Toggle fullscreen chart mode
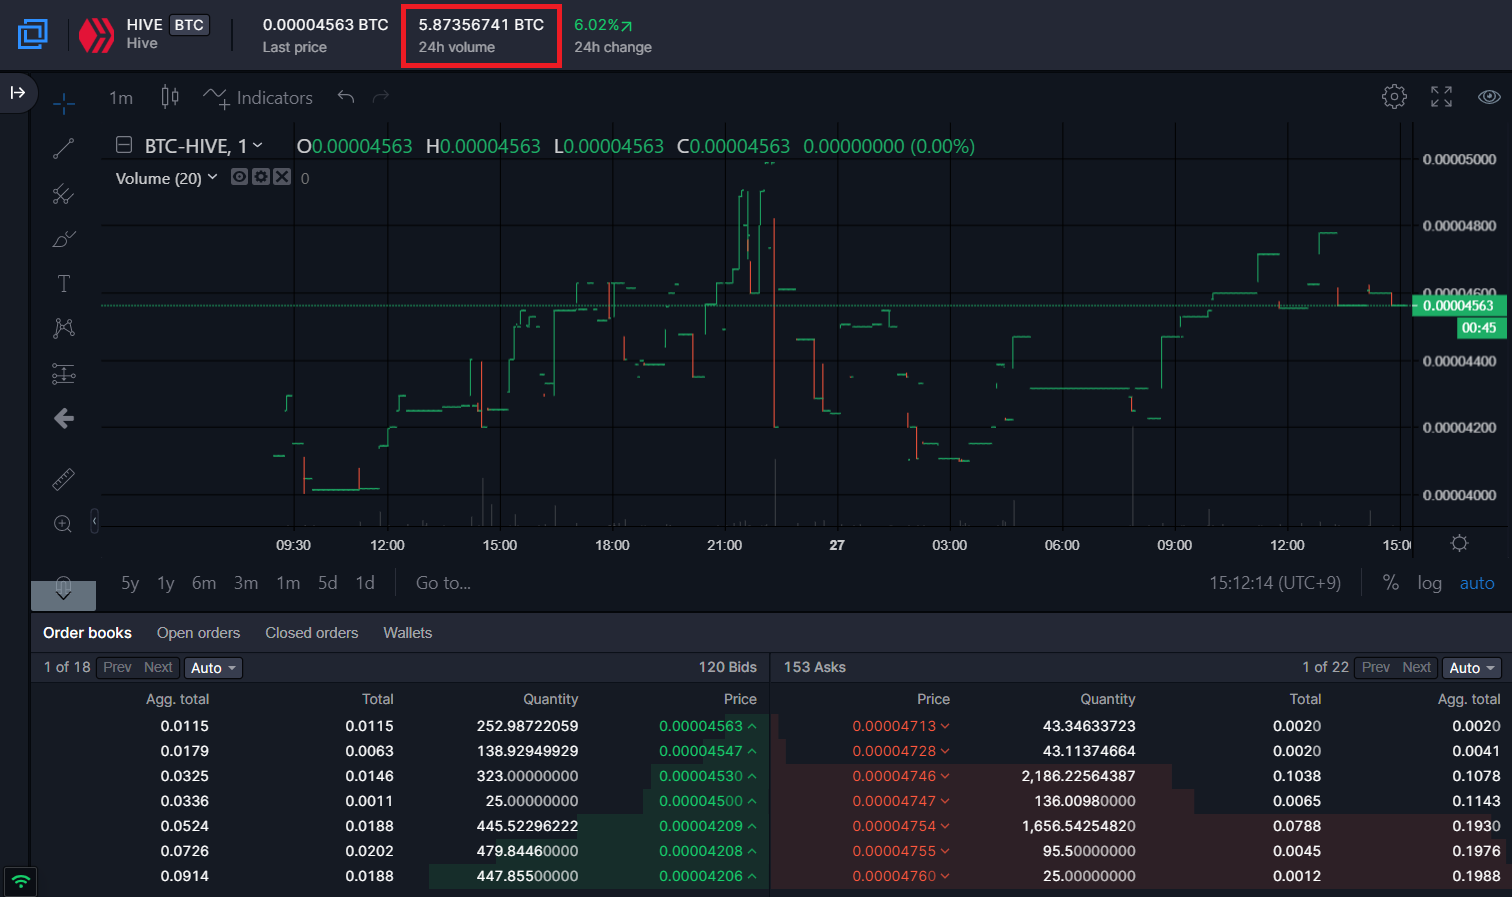Viewport: 1512px width, 897px height. [x=1441, y=96]
